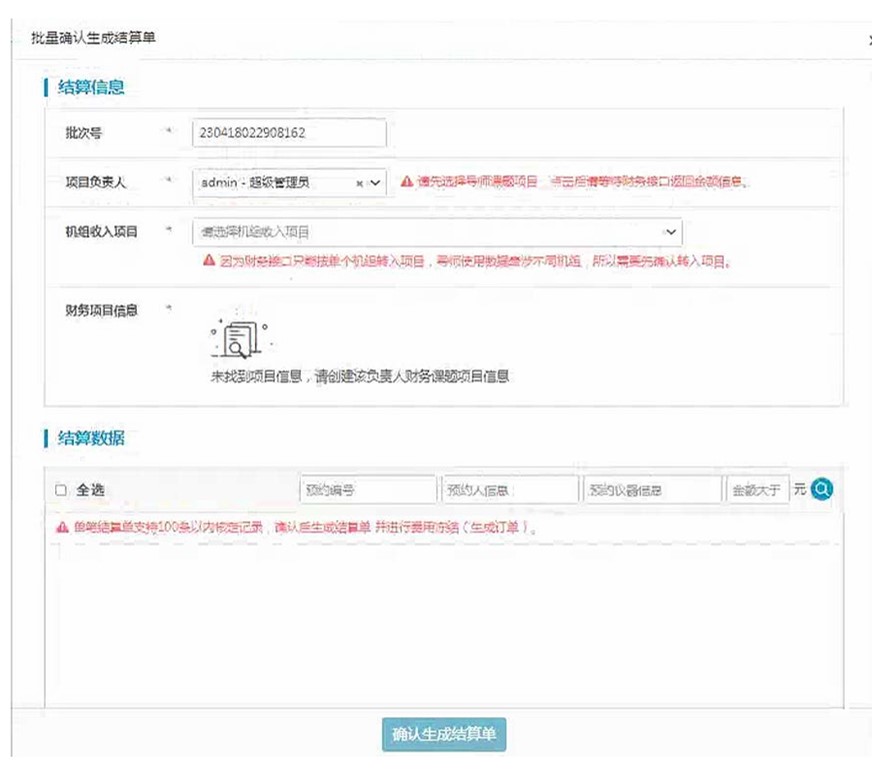This screenshot has height=783, width=872.
Task: Toggle the 全选 checkbox
Action: 61,490
